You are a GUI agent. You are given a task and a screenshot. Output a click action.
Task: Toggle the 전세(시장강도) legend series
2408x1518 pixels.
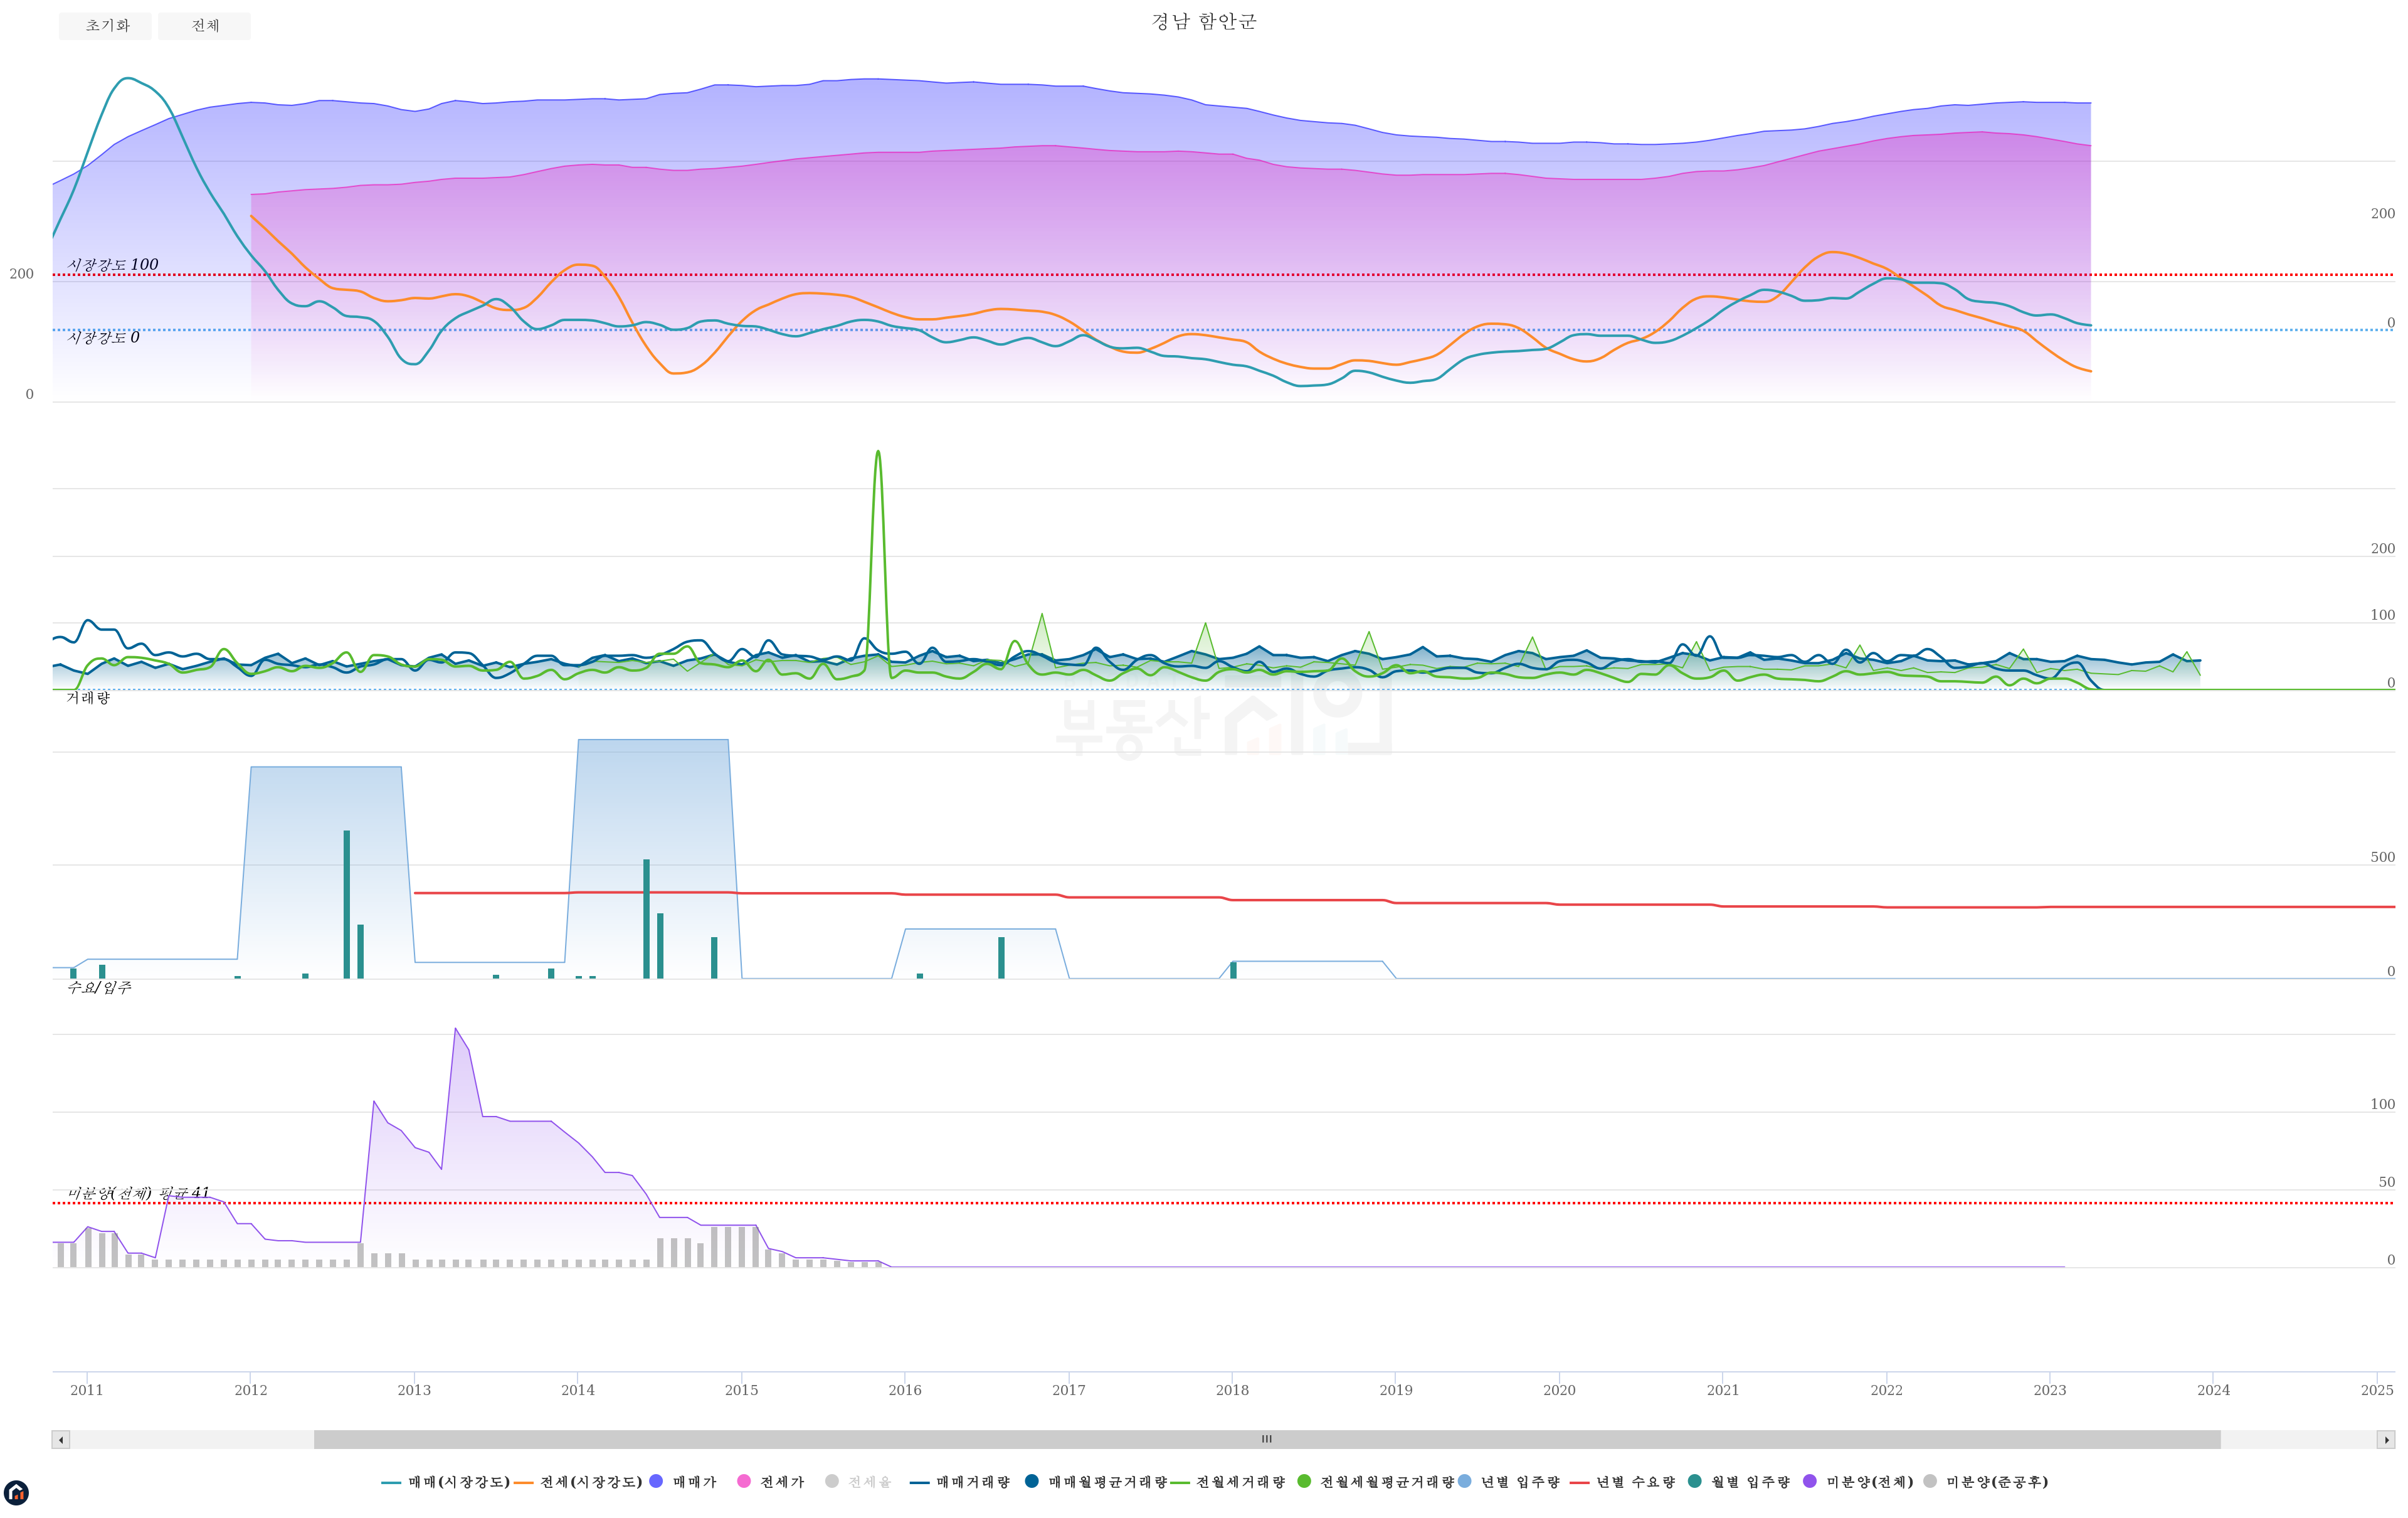coord(590,1482)
